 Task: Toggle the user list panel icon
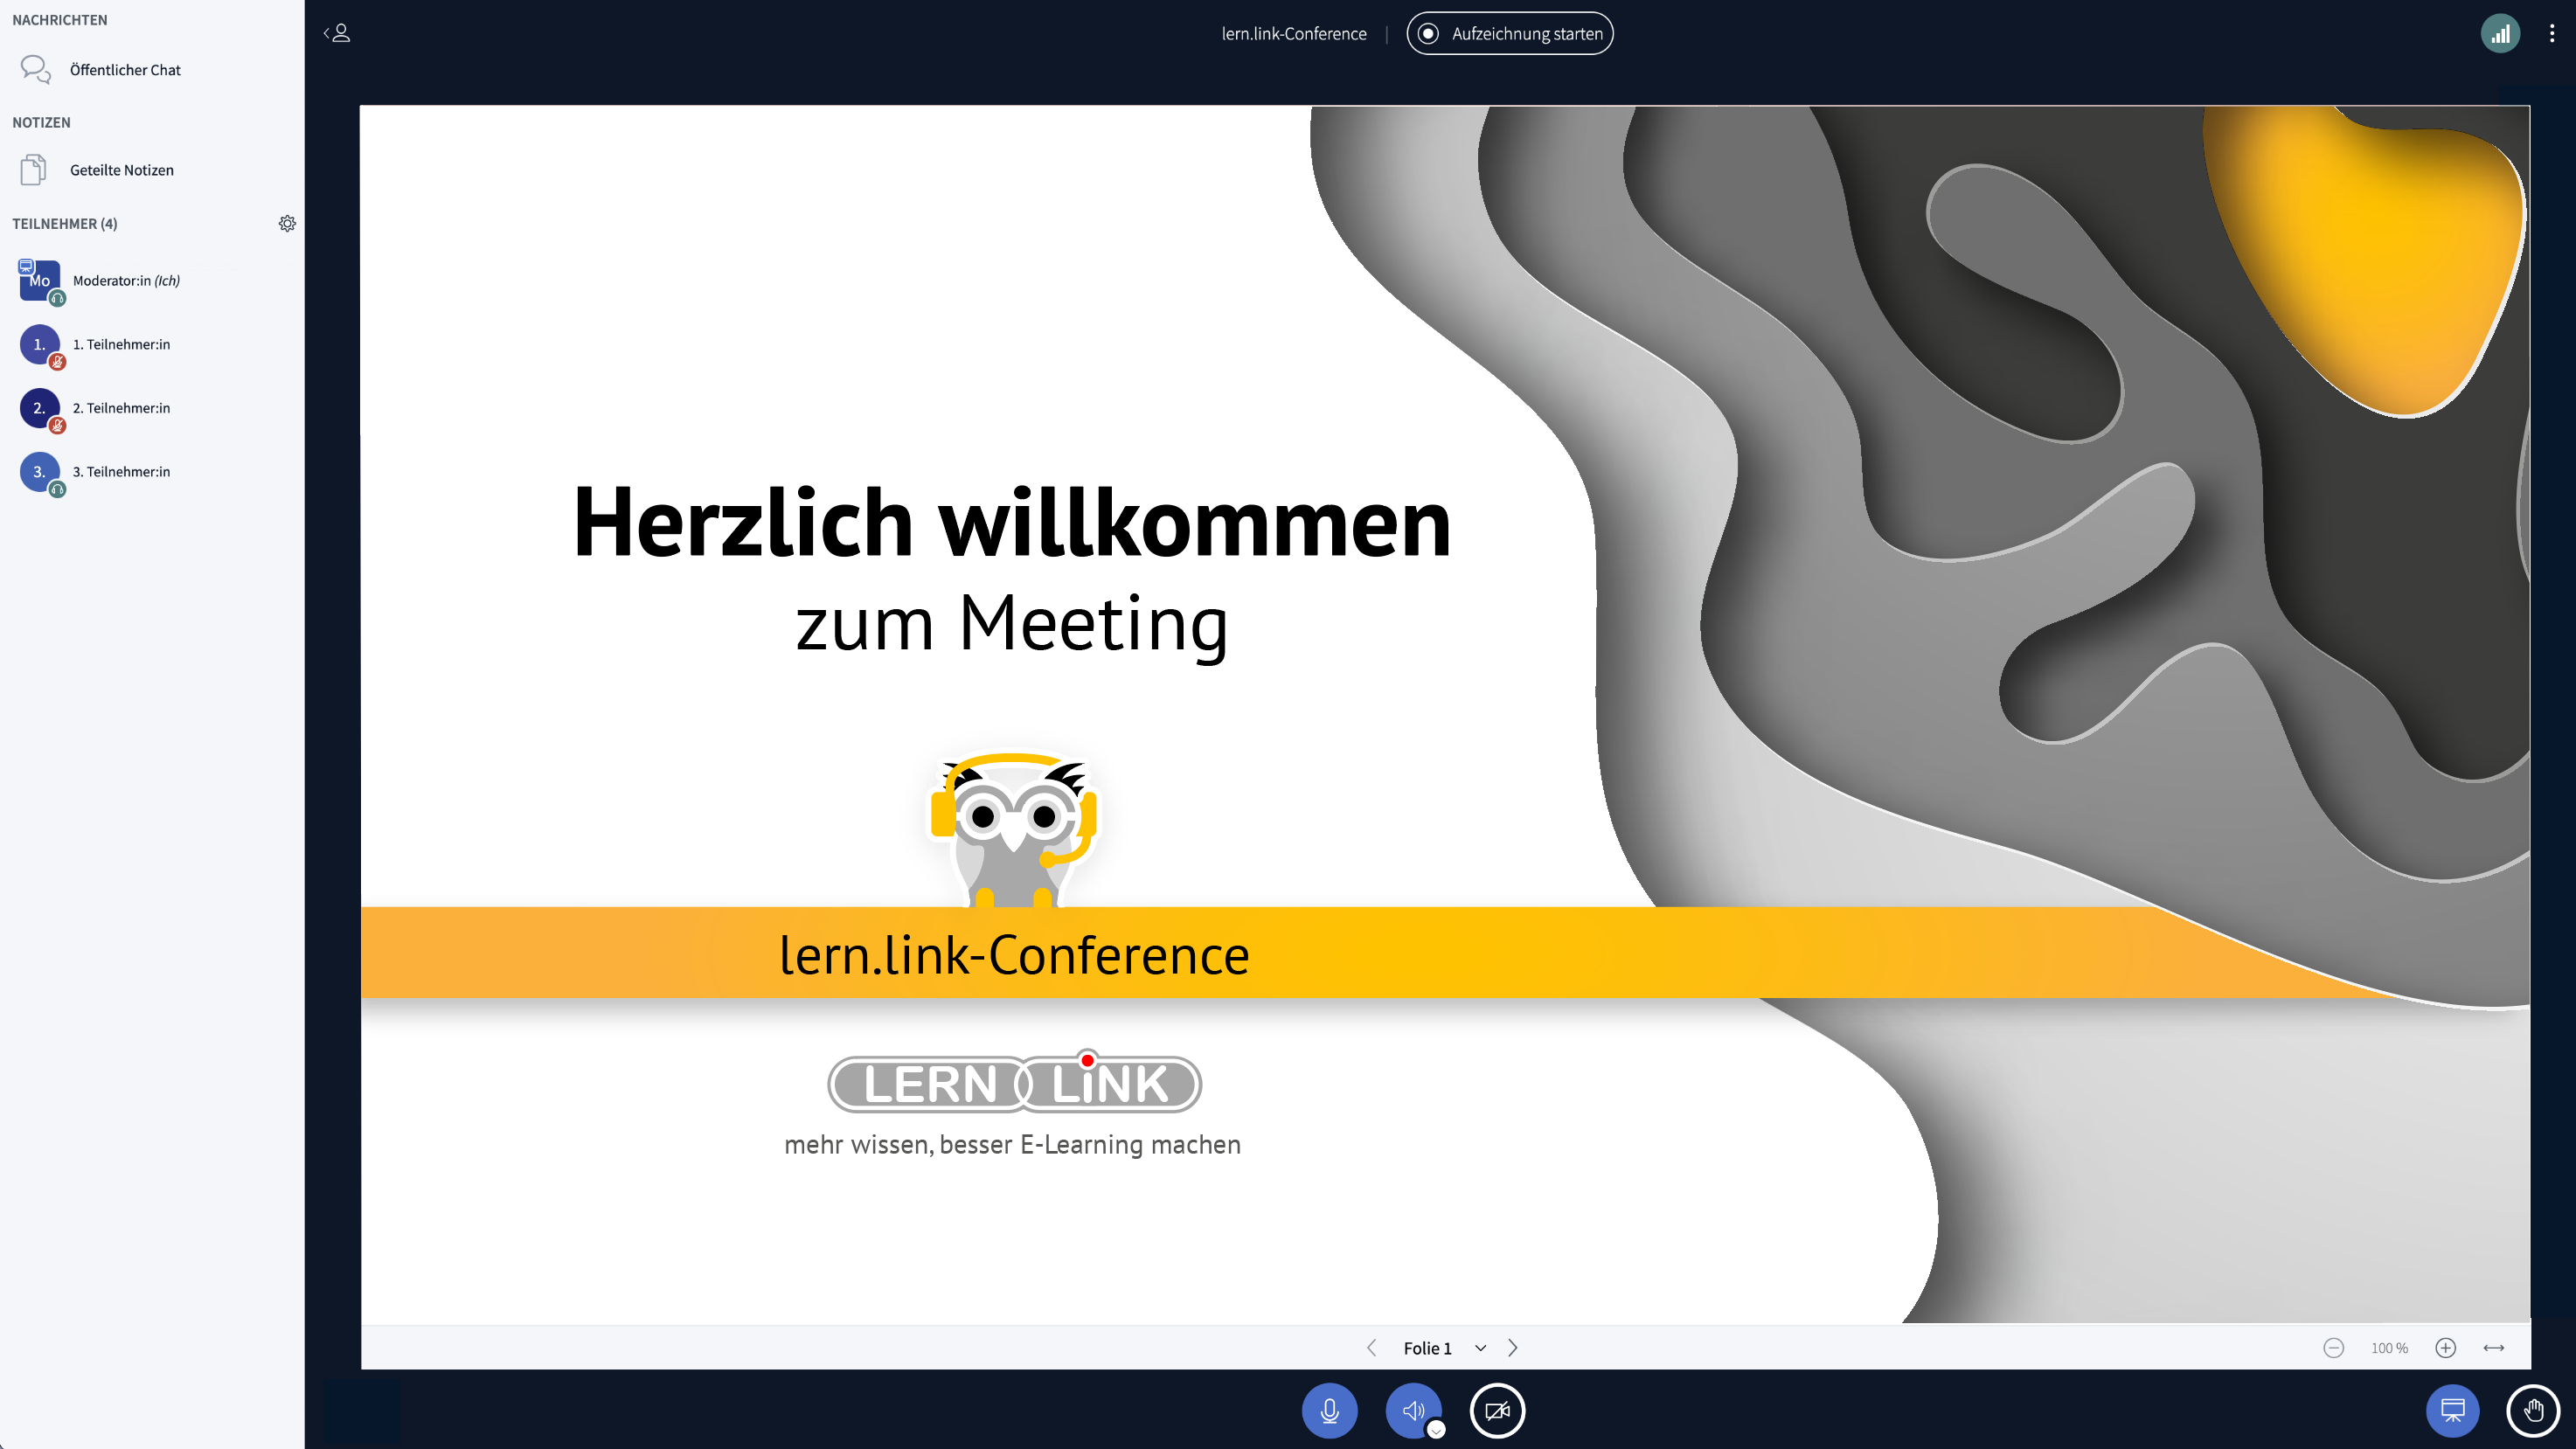tap(337, 33)
